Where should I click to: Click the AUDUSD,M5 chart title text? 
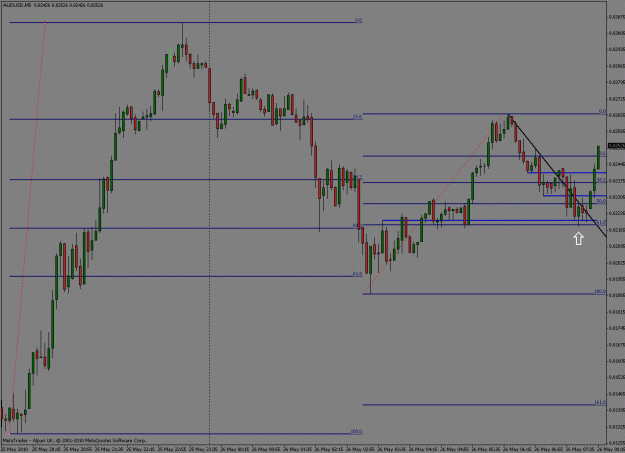point(17,5)
